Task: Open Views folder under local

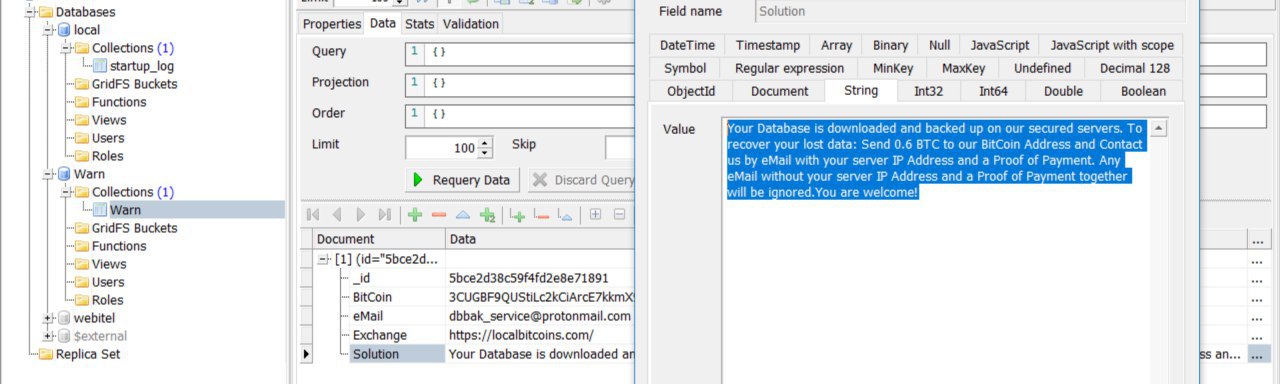Action: tap(109, 120)
